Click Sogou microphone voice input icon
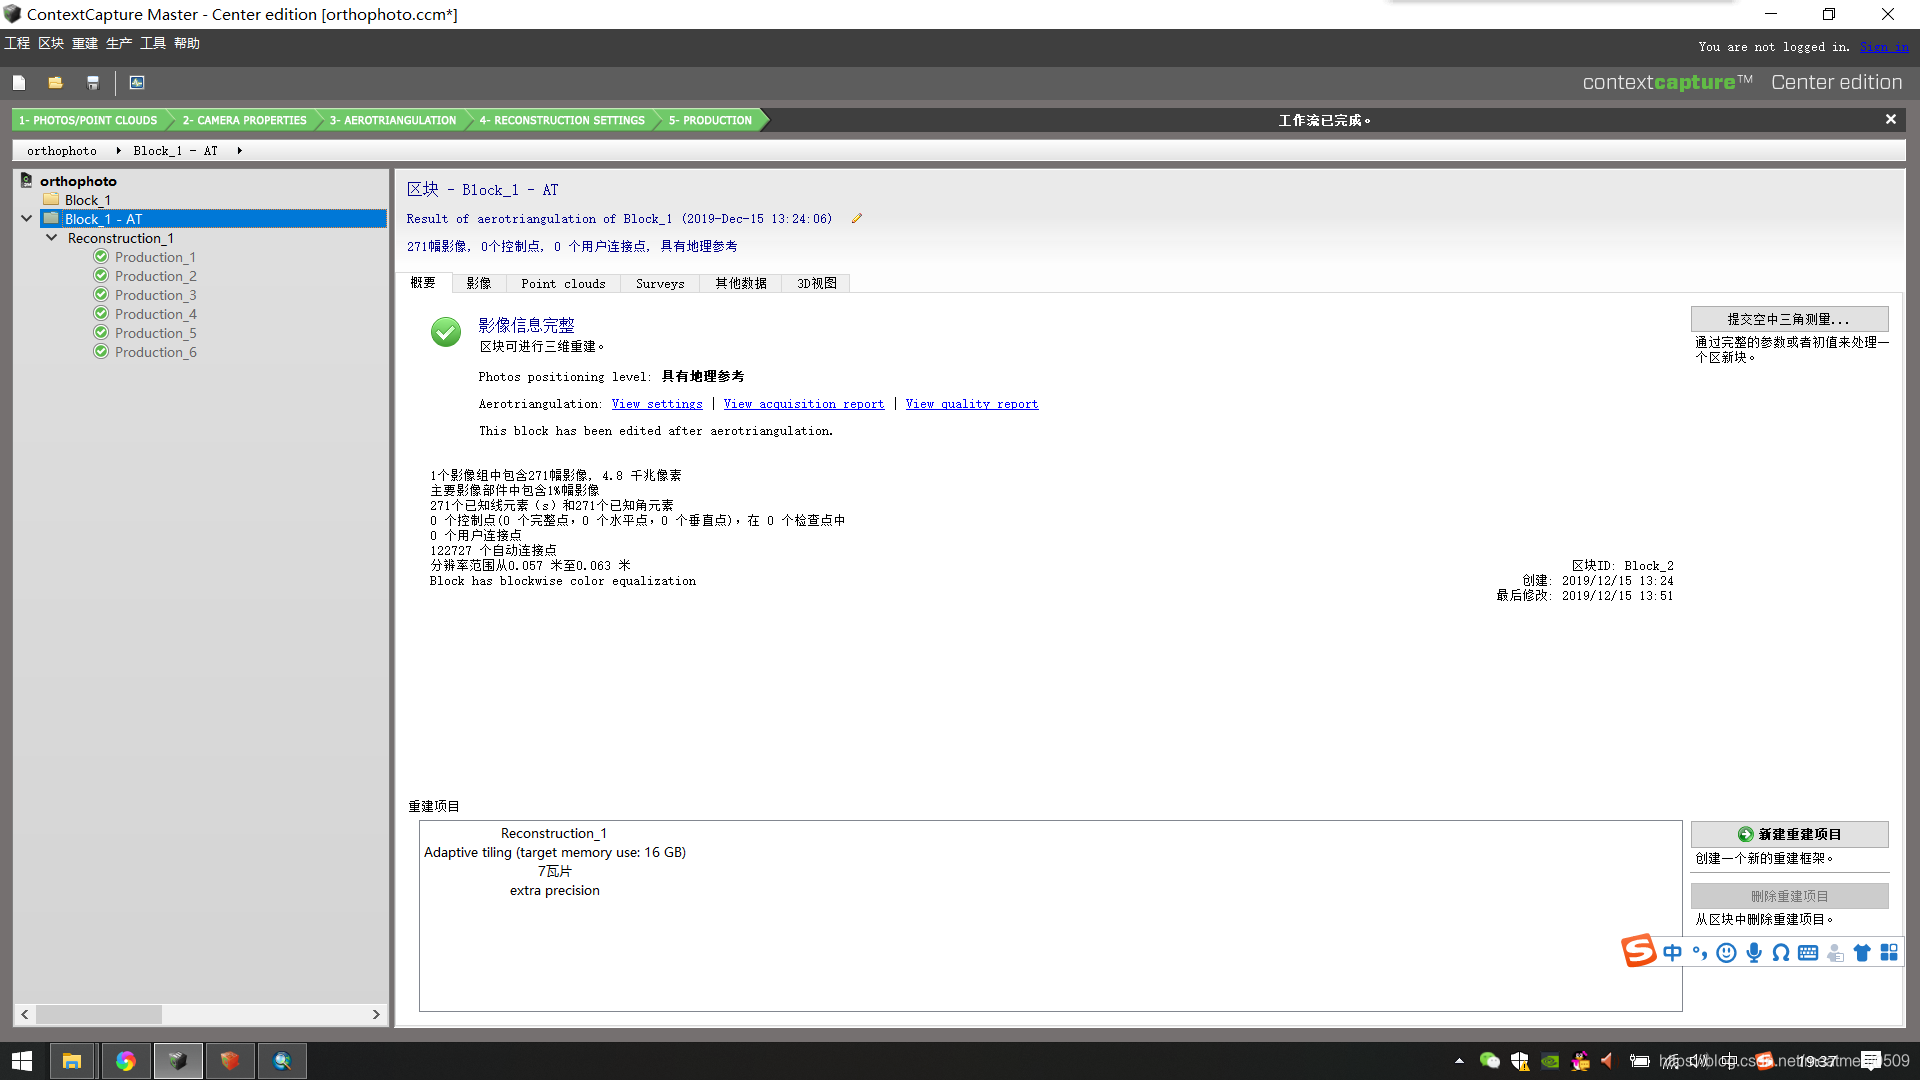This screenshot has height=1080, width=1920. tap(1754, 953)
